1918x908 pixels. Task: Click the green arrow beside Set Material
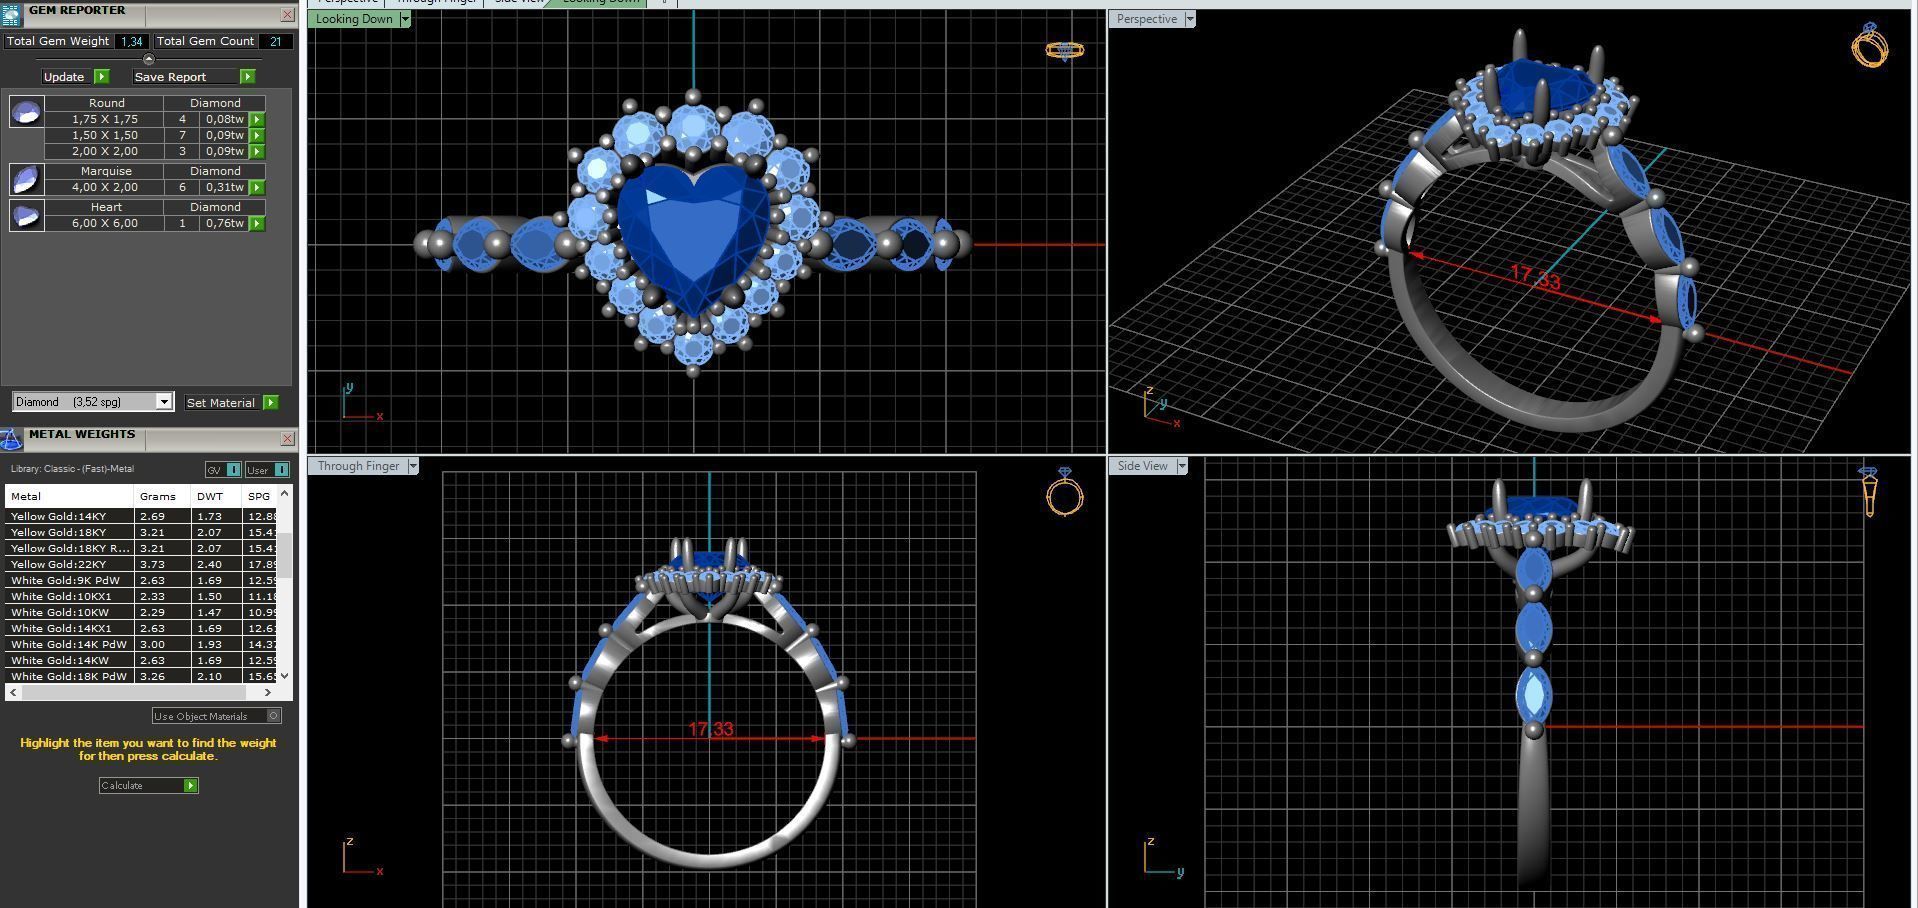[x=270, y=402]
